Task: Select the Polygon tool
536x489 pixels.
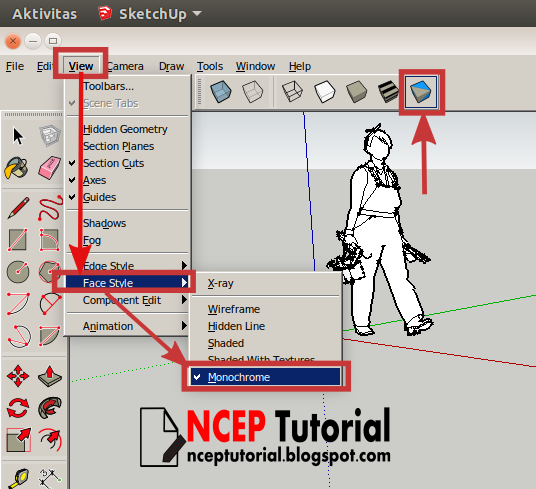Action: point(50,272)
